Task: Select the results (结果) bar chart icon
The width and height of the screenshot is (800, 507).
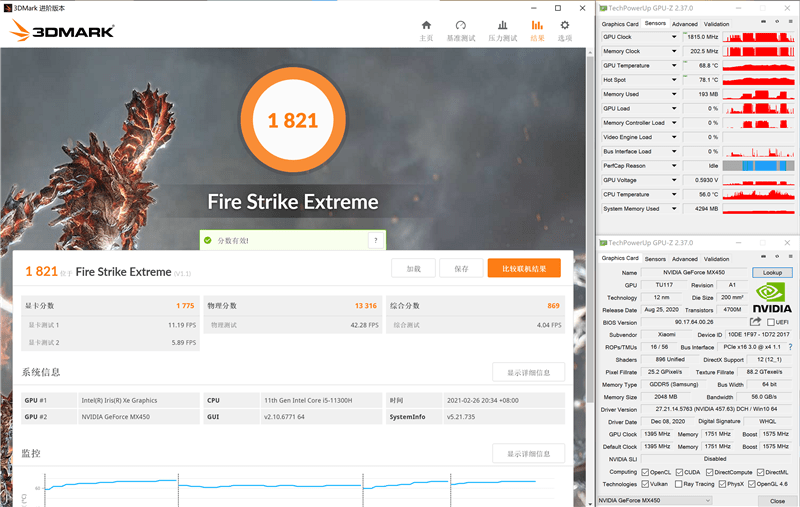Action: (537, 25)
